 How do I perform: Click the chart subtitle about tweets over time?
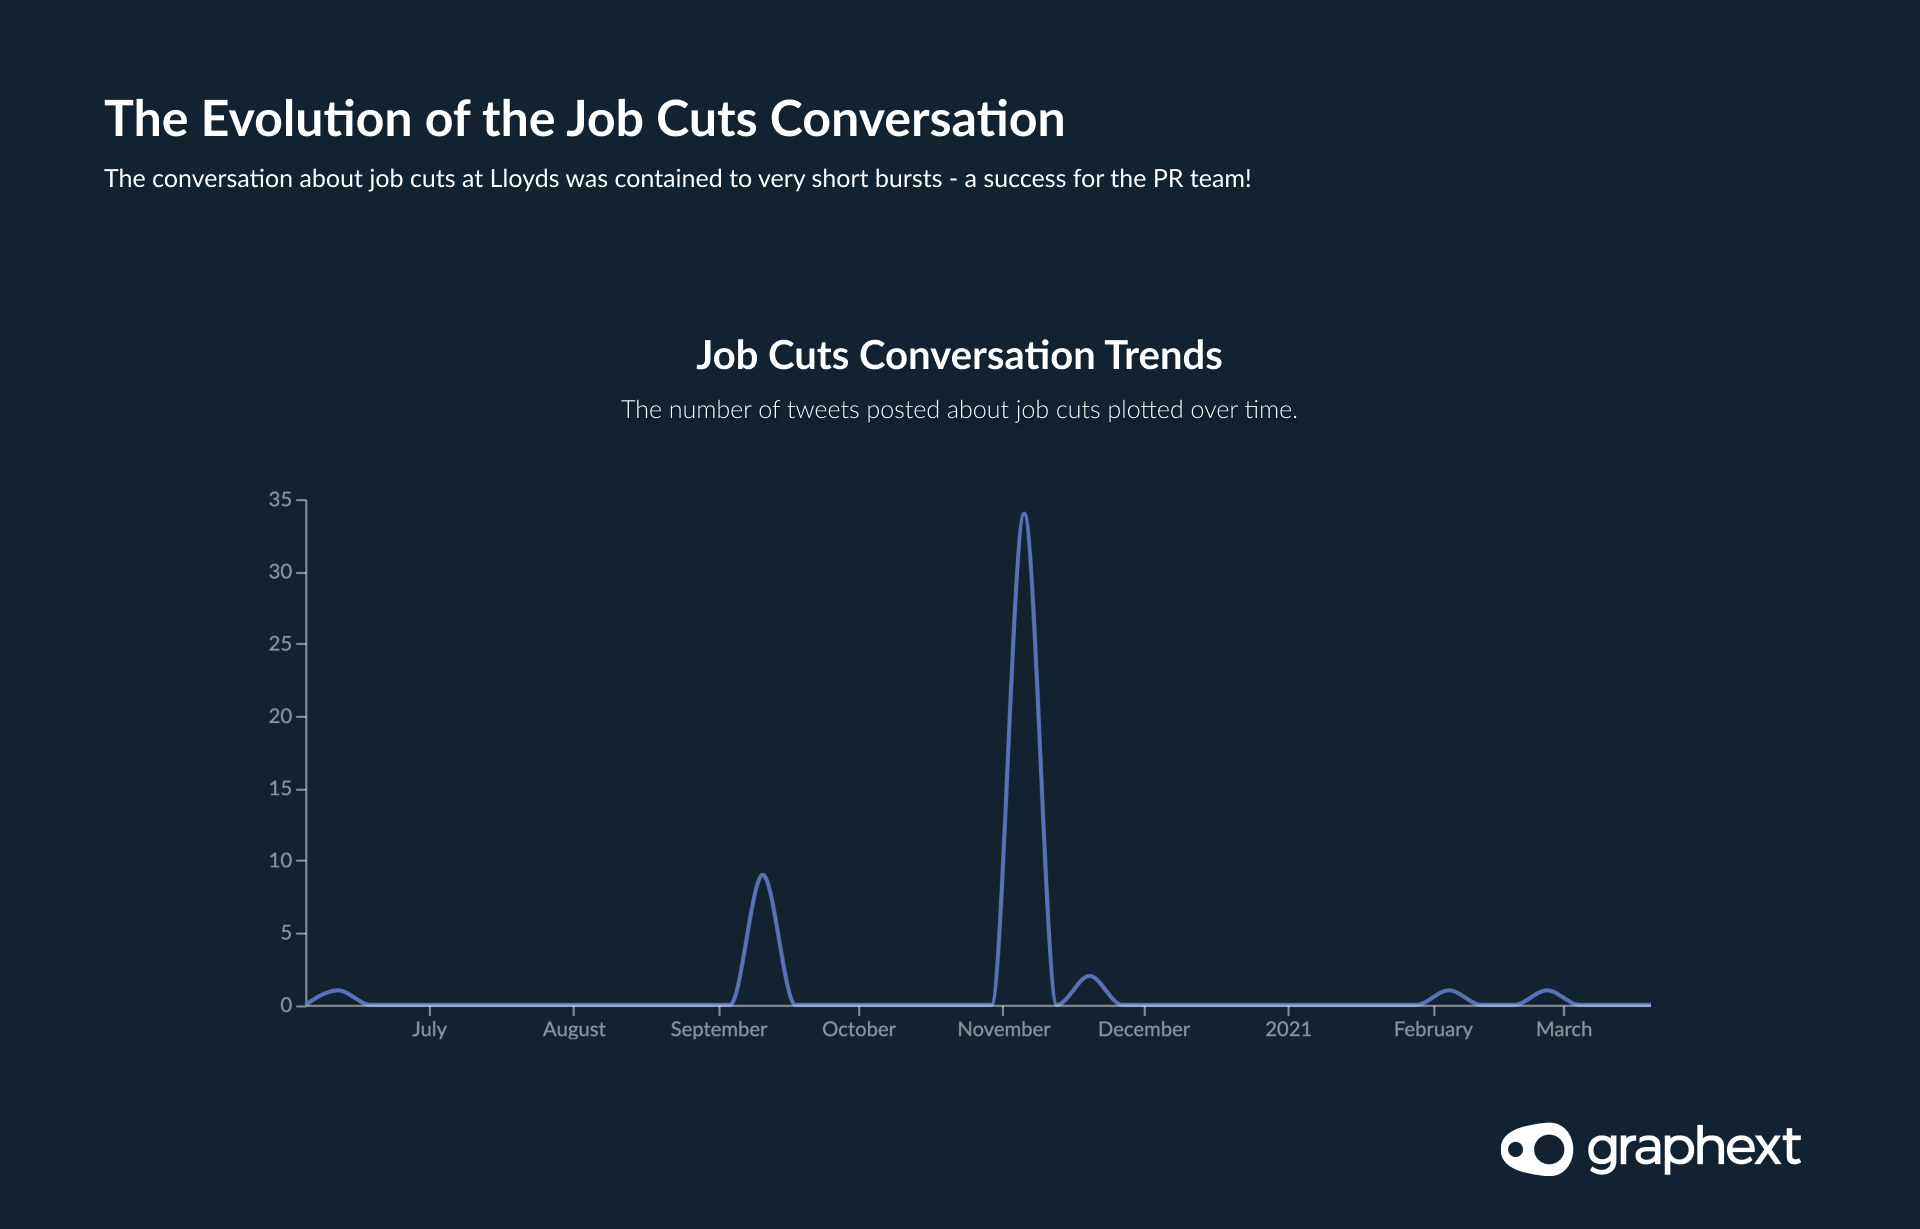click(x=959, y=410)
